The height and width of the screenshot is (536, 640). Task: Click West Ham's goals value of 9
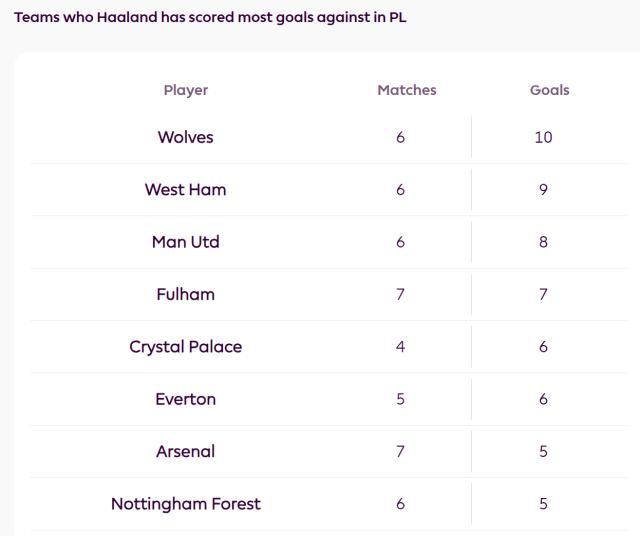click(543, 189)
